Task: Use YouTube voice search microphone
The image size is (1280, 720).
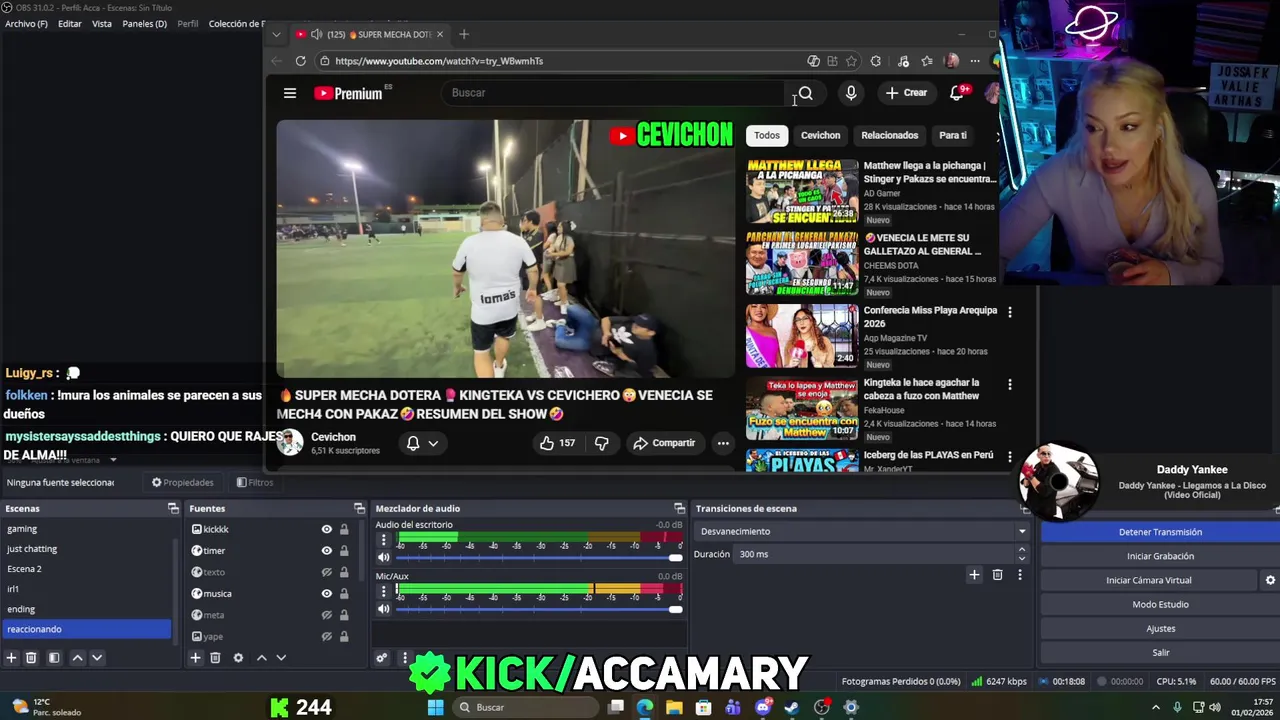Action: pyautogui.click(x=851, y=93)
